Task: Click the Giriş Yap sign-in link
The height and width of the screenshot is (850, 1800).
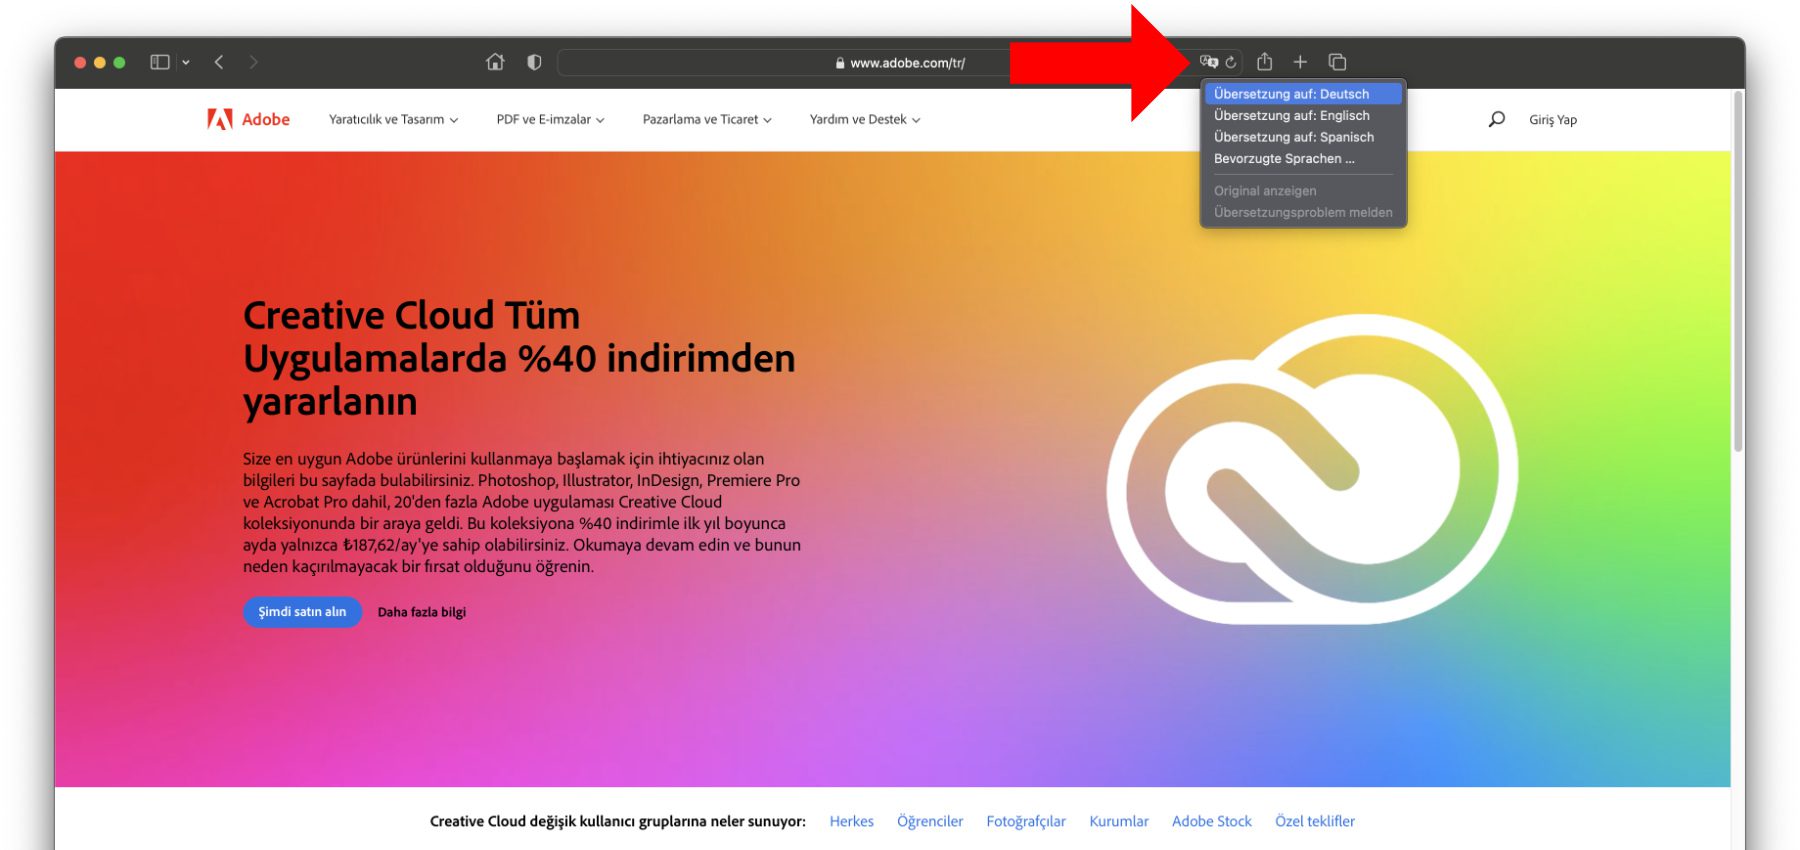Action: (x=1553, y=120)
